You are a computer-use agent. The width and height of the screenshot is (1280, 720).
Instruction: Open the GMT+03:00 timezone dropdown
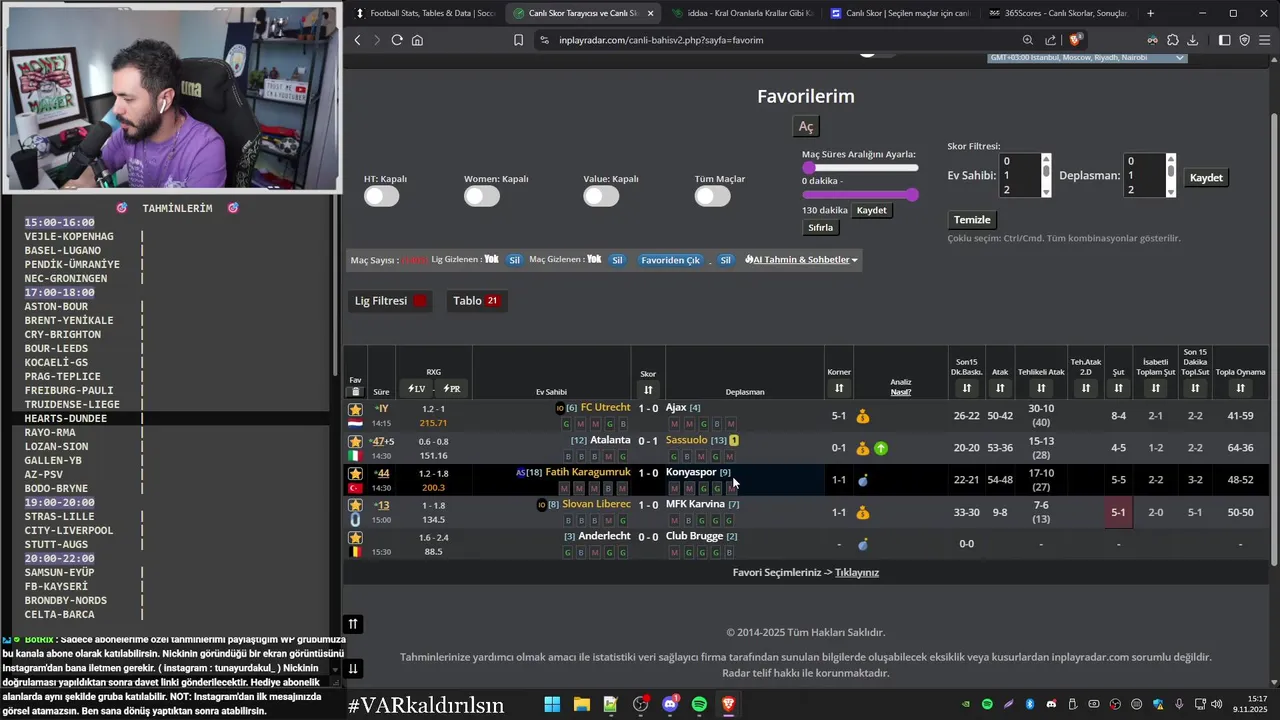point(1087,57)
